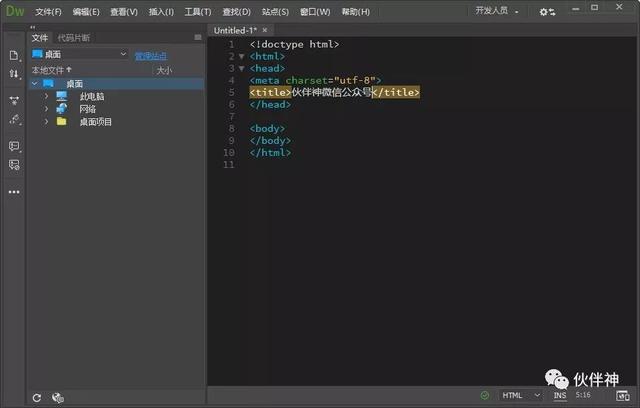Click the File Management arrows icon

coord(14,74)
